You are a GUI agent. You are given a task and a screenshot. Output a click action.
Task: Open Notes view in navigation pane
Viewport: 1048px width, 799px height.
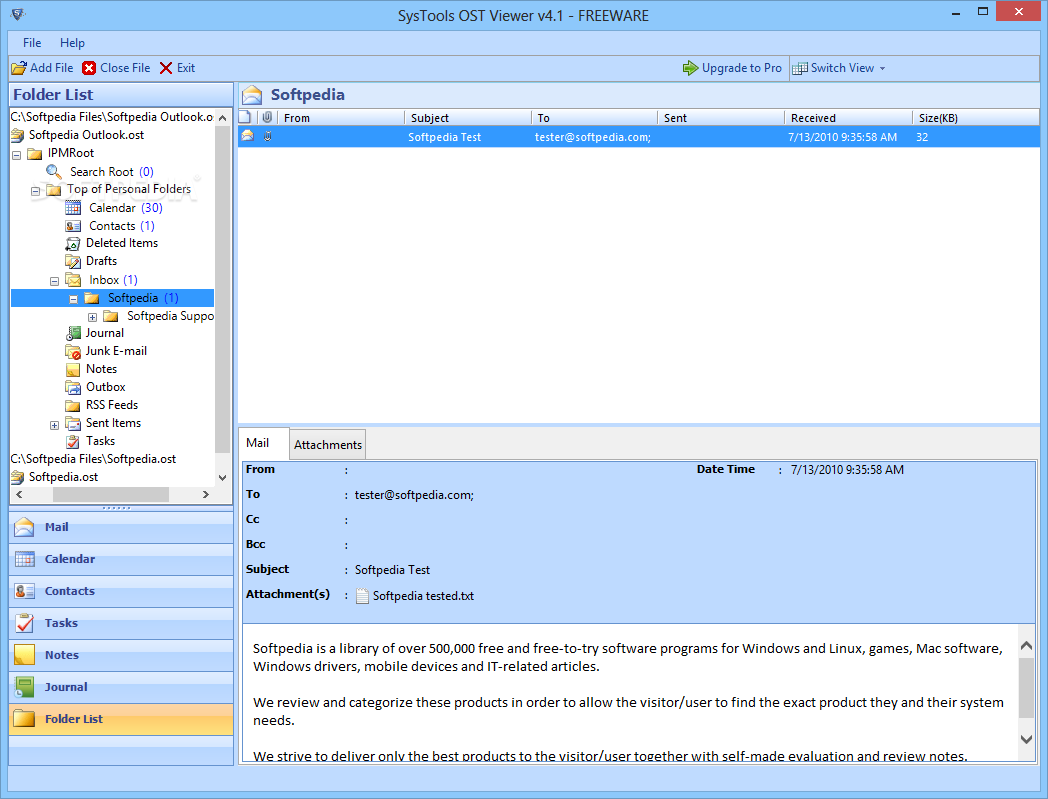coord(121,655)
